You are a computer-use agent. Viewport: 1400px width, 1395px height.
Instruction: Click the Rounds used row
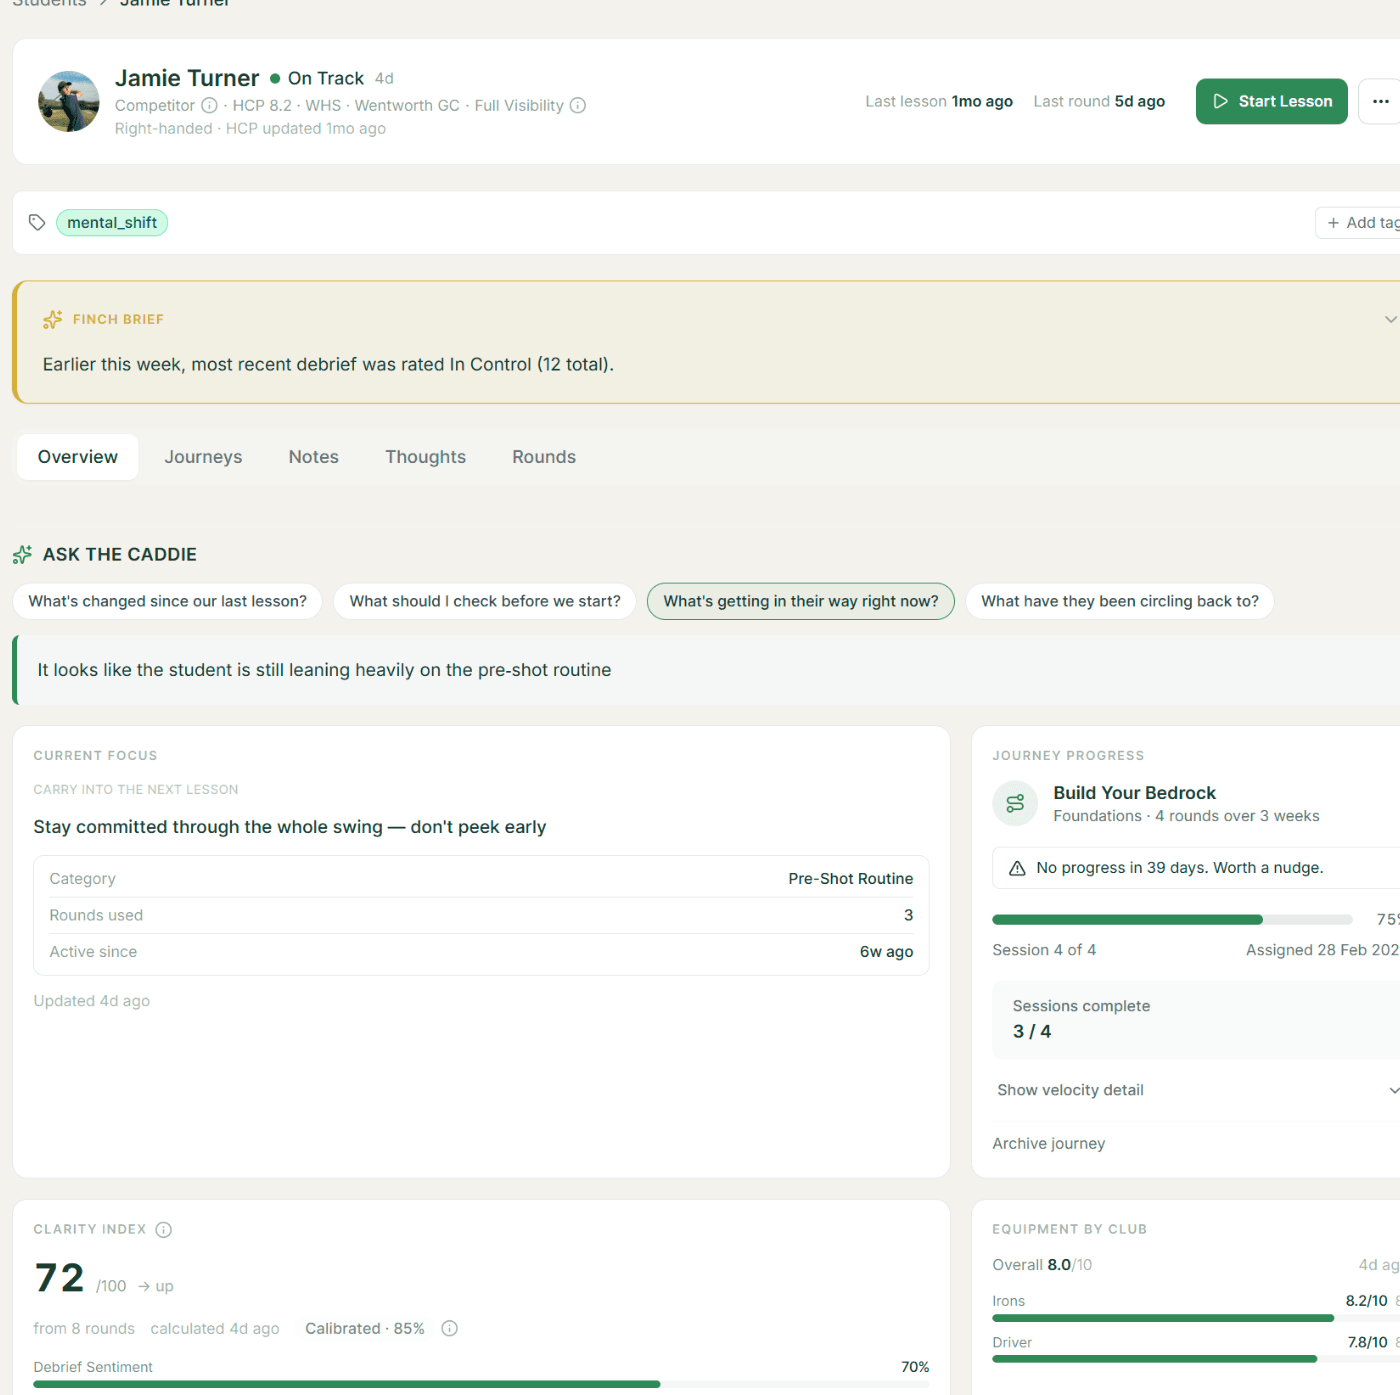[x=481, y=916]
